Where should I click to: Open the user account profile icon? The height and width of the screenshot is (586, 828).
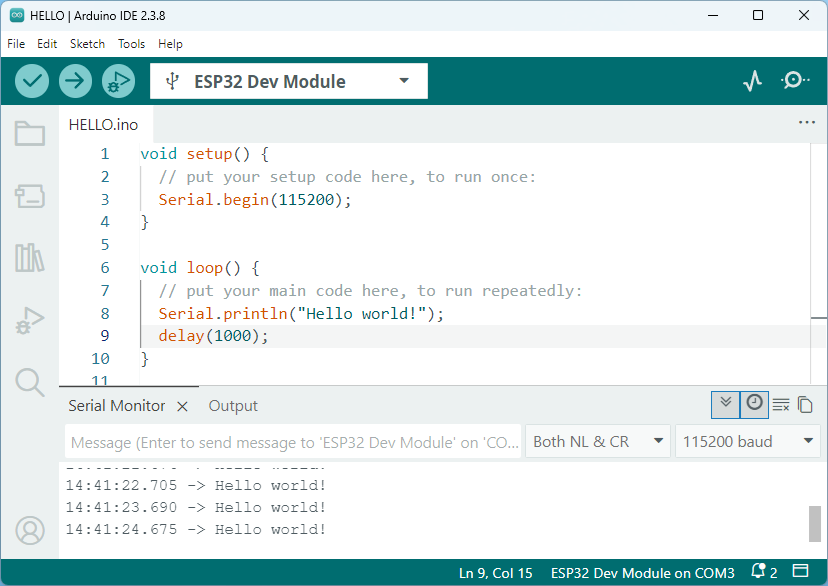[x=30, y=530]
